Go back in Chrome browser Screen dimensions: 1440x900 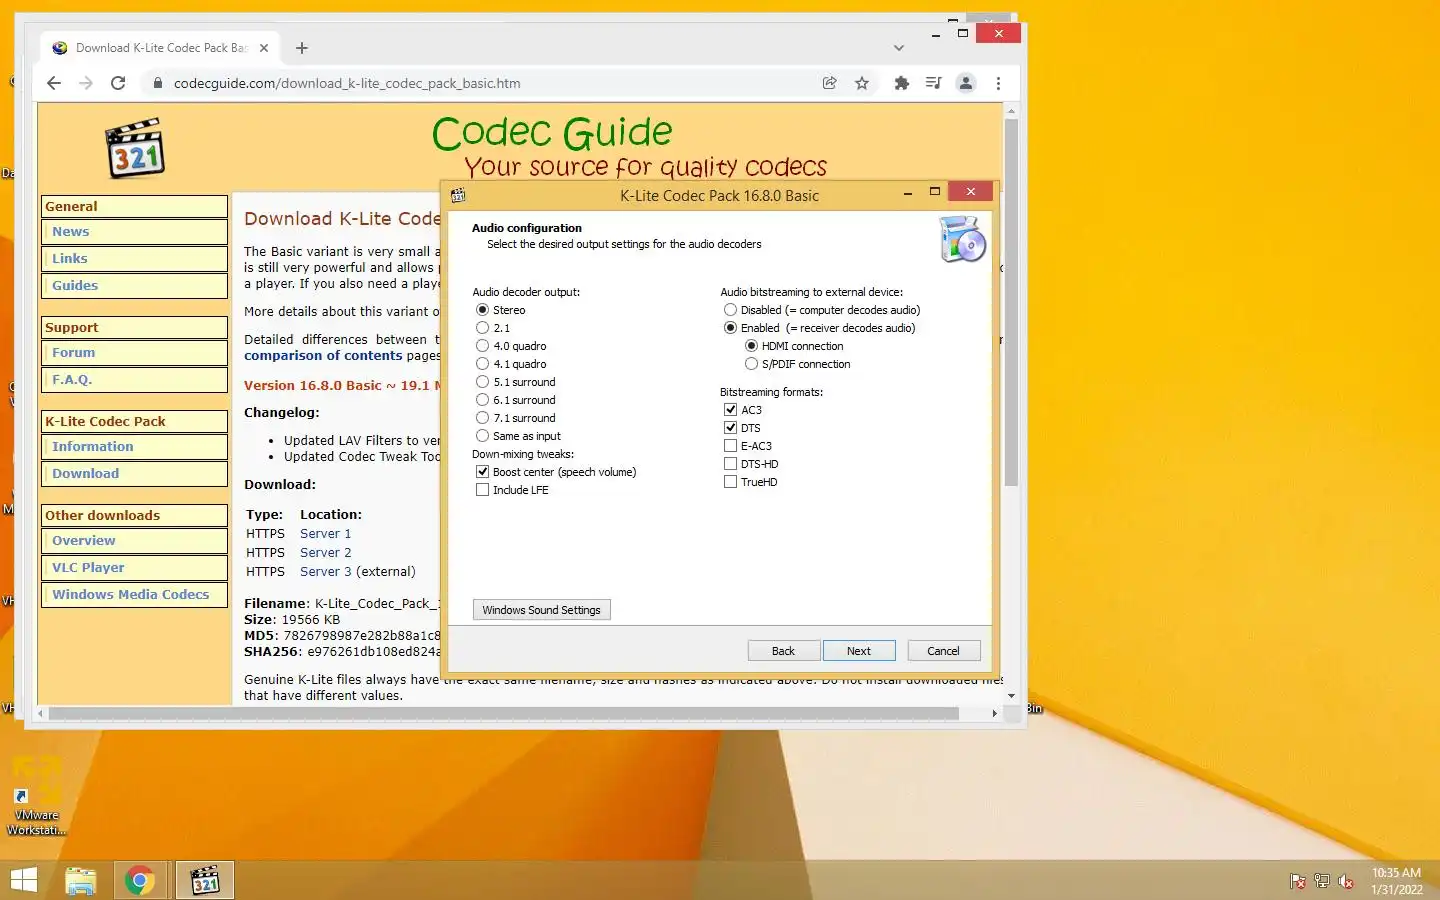pyautogui.click(x=54, y=83)
